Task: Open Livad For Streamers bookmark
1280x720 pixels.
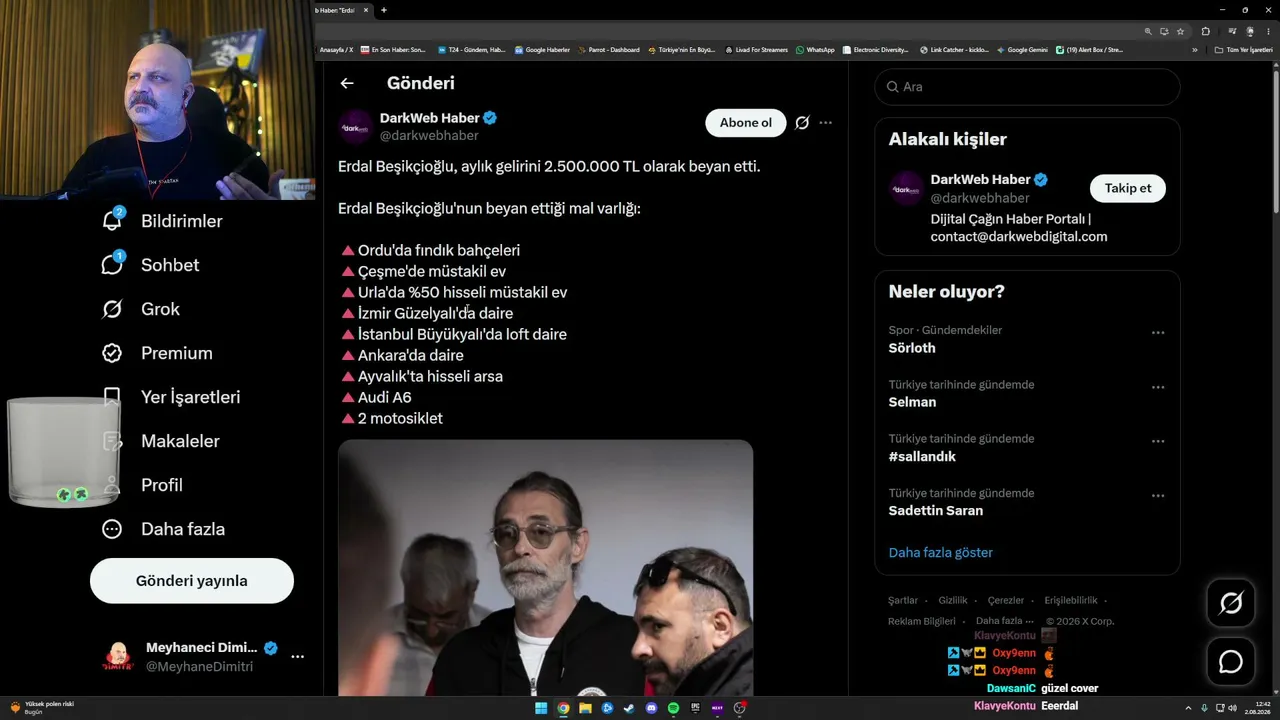Action: click(x=757, y=49)
